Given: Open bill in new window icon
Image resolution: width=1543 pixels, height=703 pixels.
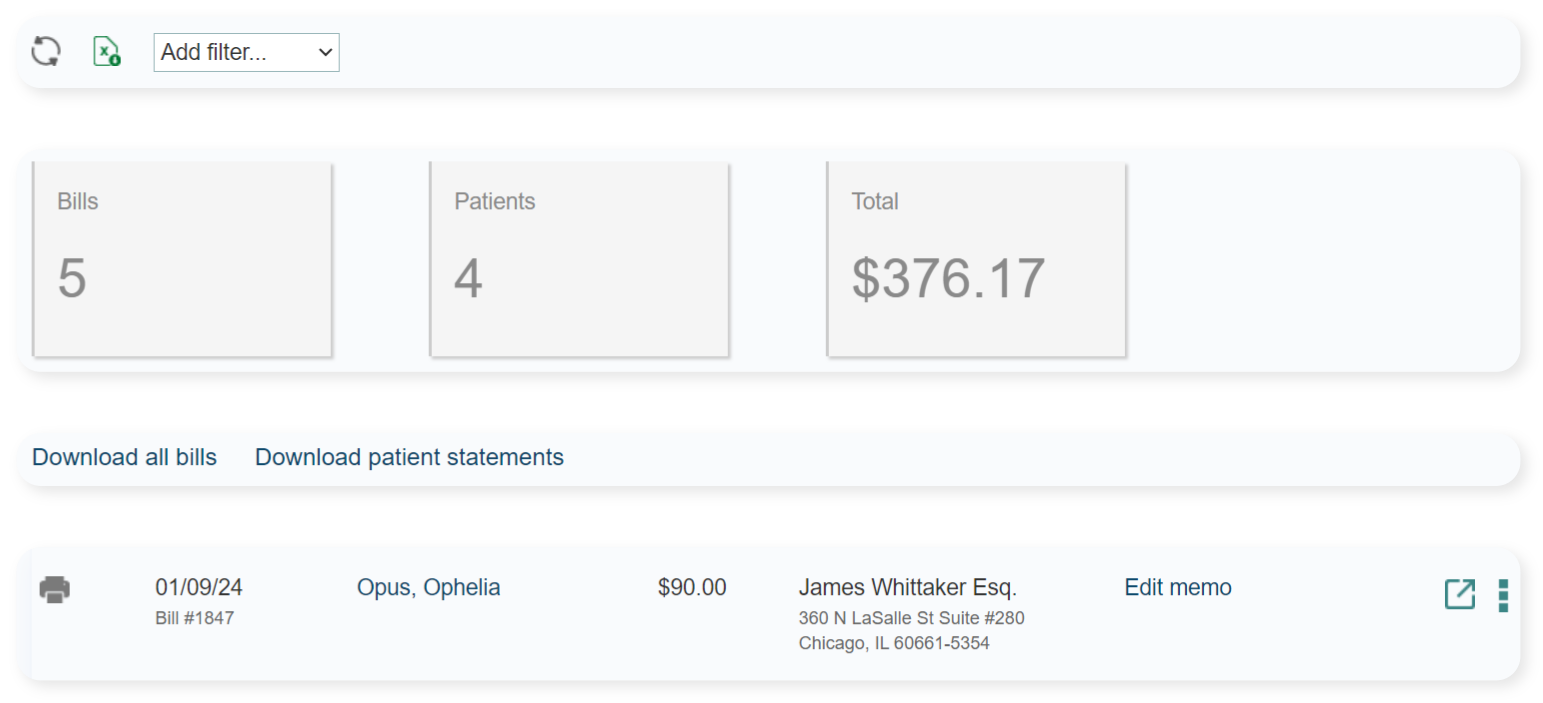Looking at the screenshot, I should pos(1459,595).
